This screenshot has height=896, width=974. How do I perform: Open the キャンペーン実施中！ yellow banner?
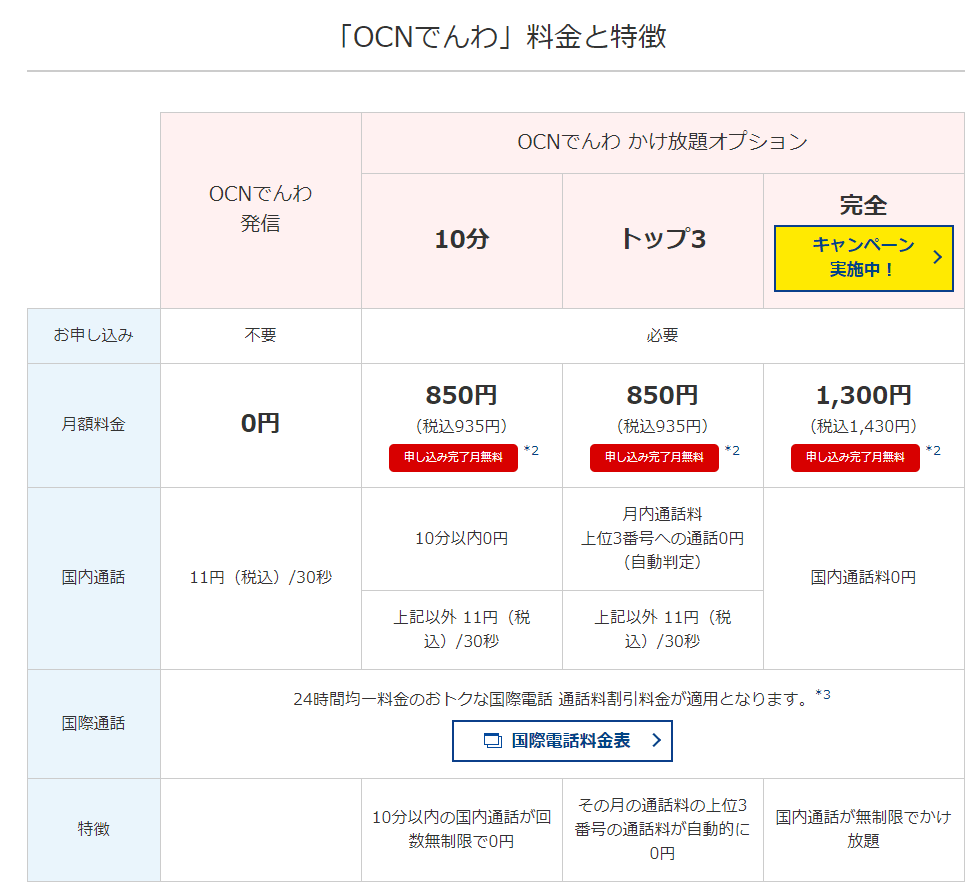[x=863, y=258]
